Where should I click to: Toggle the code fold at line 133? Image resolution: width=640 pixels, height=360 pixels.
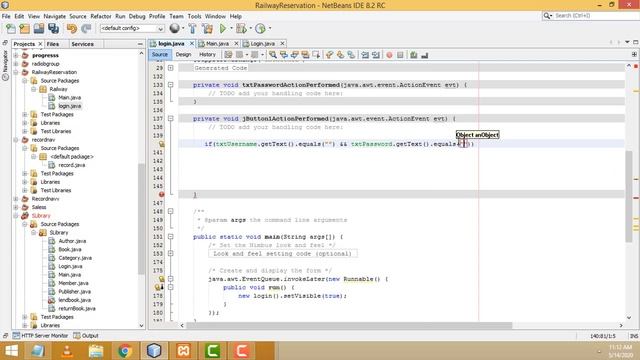pos(171,85)
